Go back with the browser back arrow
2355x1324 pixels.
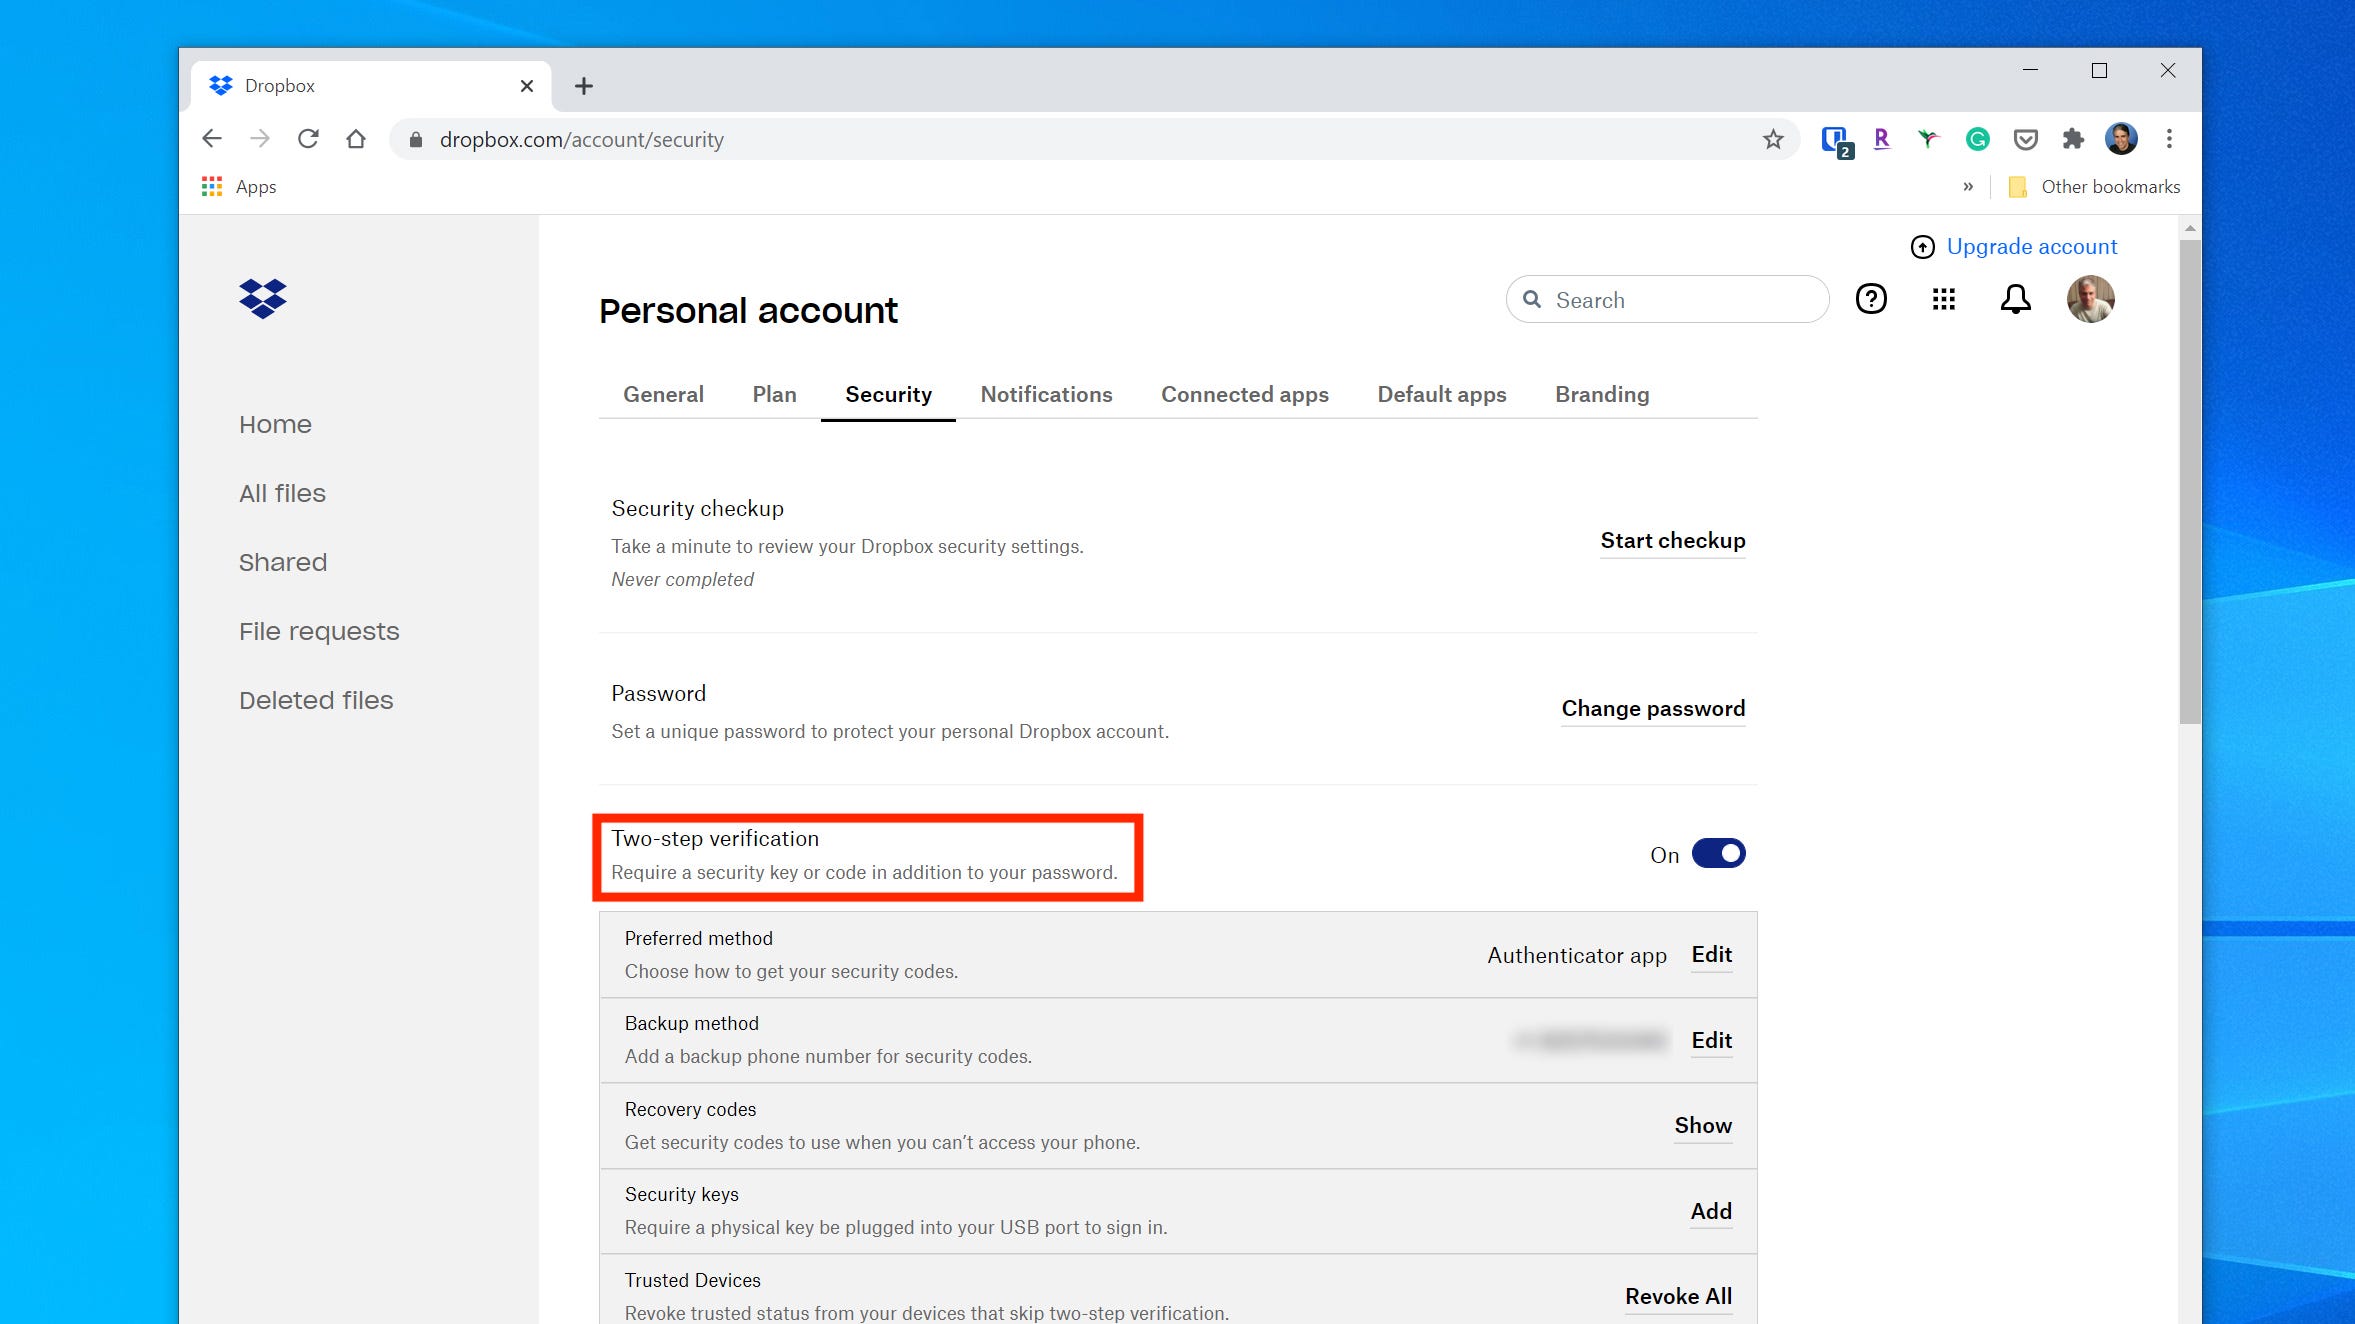[x=212, y=139]
